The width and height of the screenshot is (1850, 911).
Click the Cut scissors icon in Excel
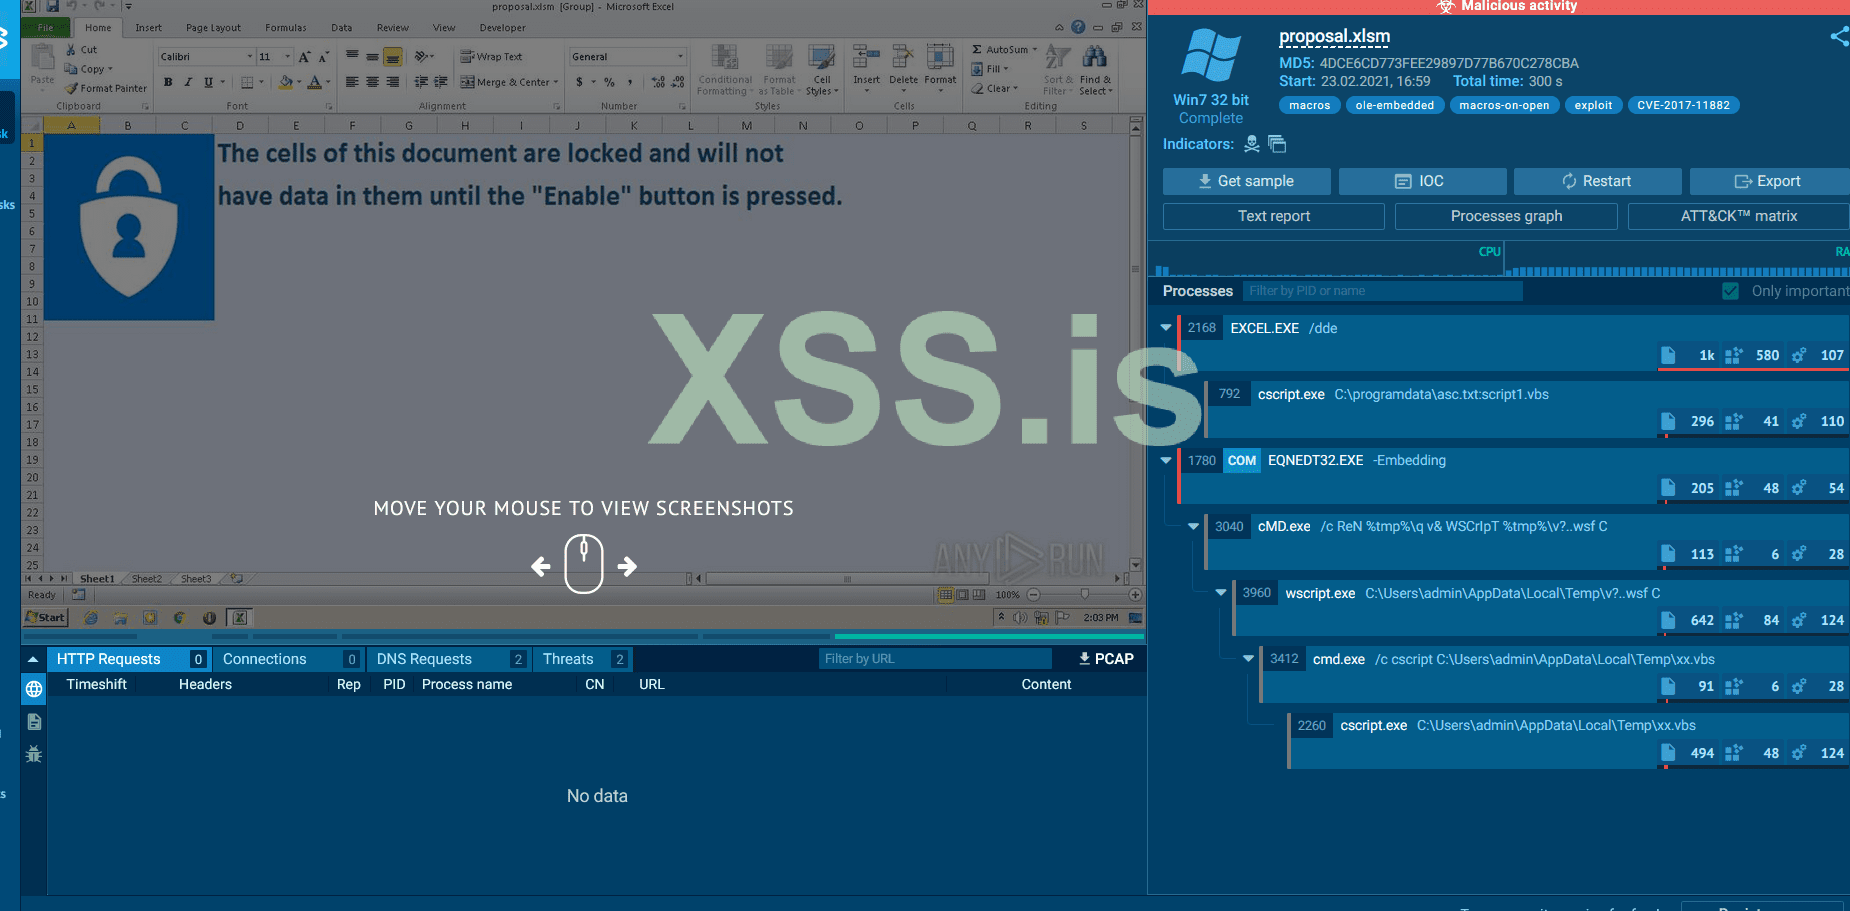click(71, 49)
